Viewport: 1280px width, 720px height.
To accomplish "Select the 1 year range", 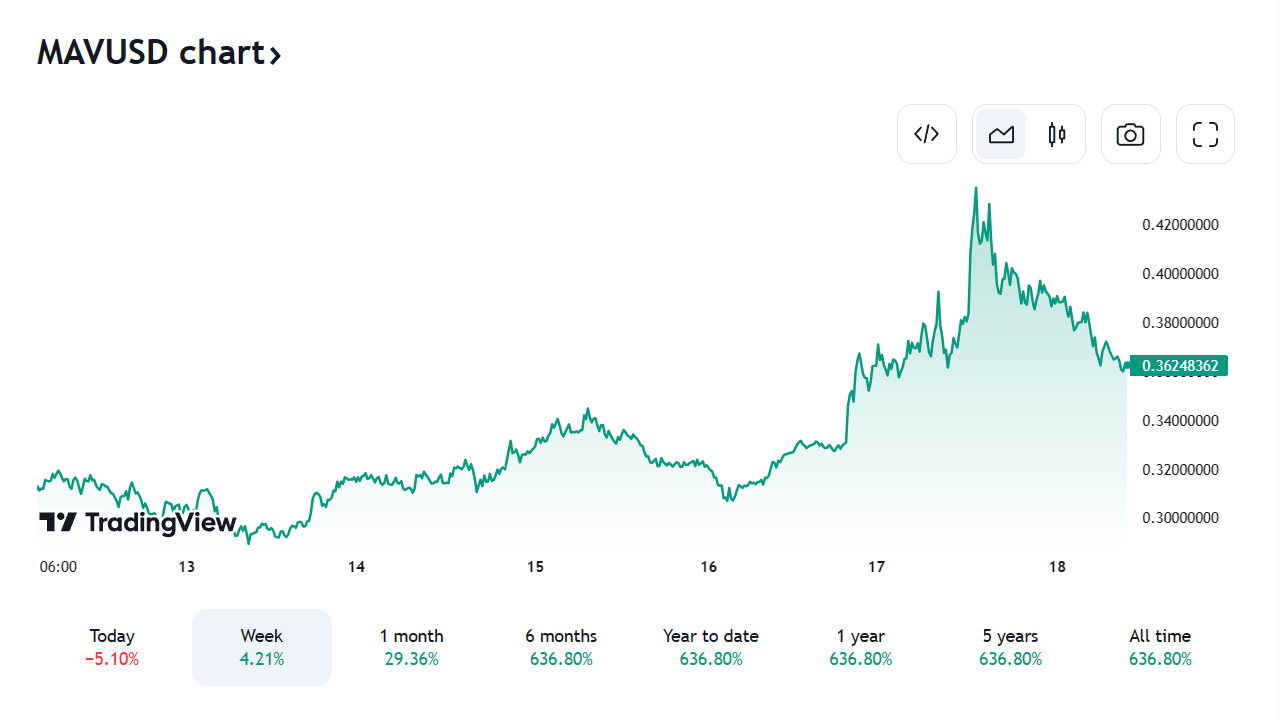I will (x=861, y=647).
